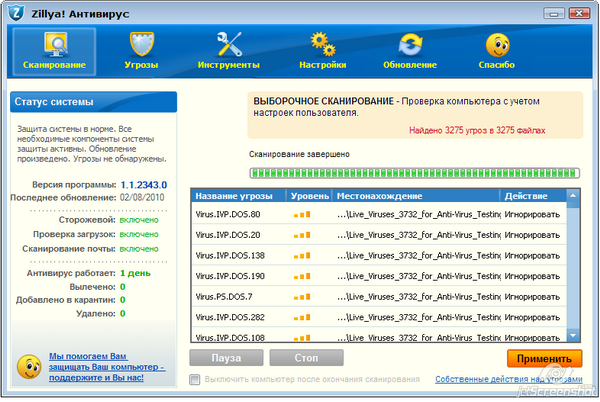The height and width of the screenshot is (402, 600).
Task: Select the Virus.IVP.DOS.190 threat name
Action: pyautogui.click(x=230, y=276)
